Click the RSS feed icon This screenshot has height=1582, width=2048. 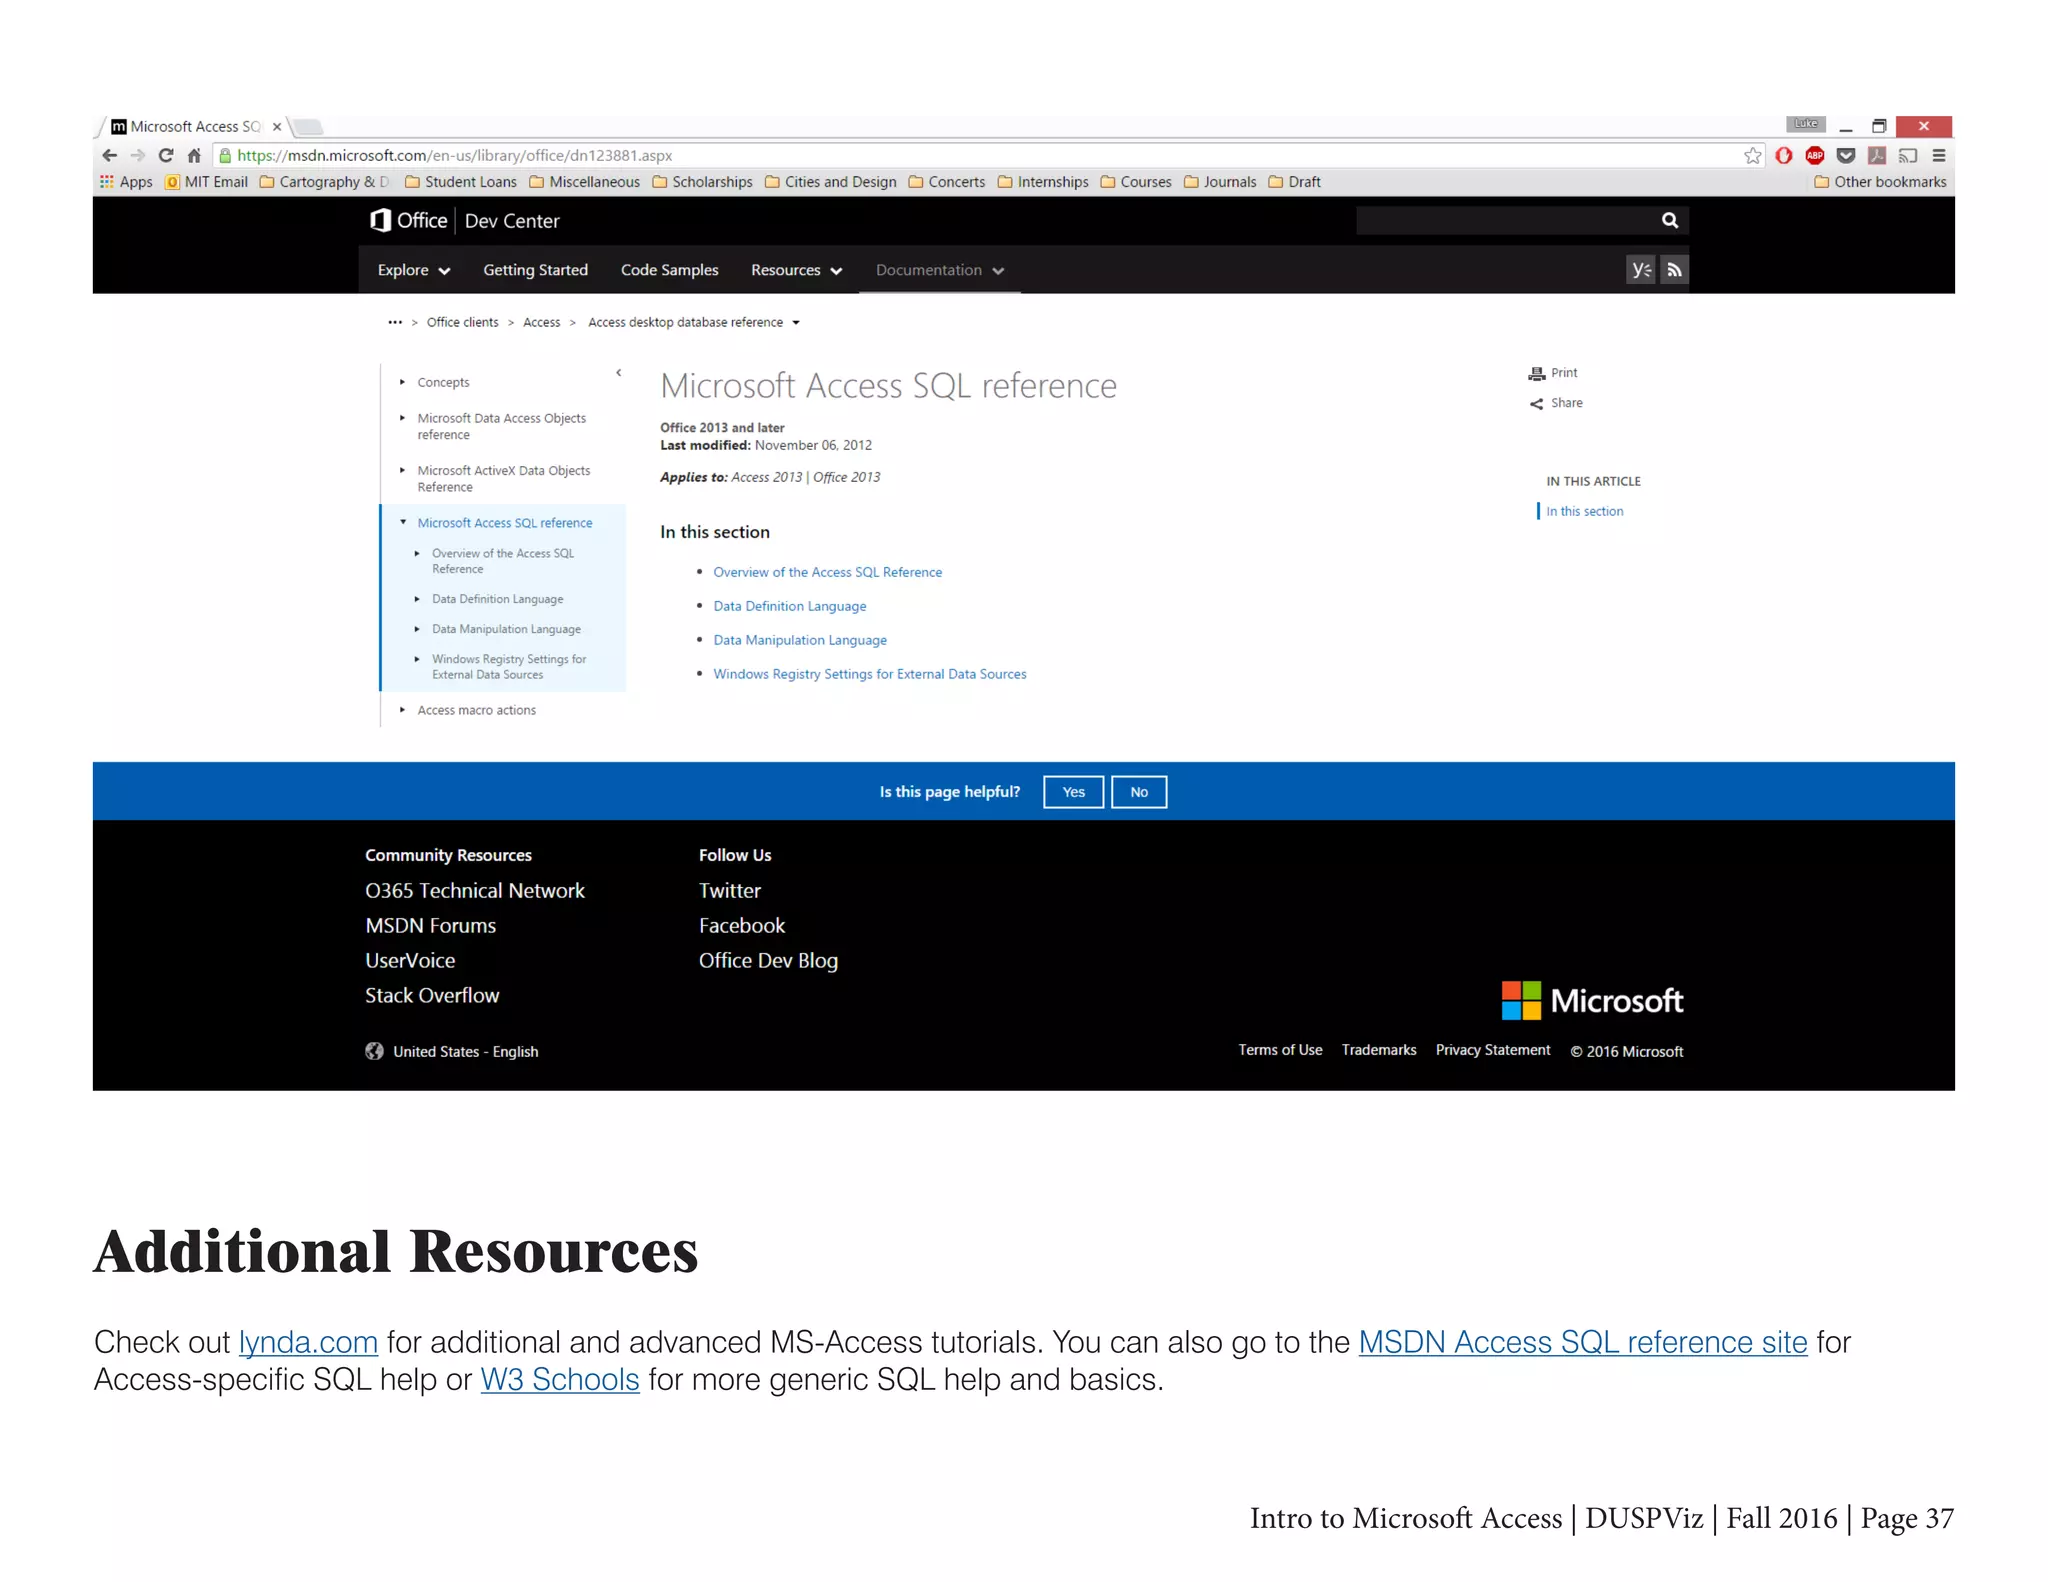pyautogui.click(x=1675, y=270)
